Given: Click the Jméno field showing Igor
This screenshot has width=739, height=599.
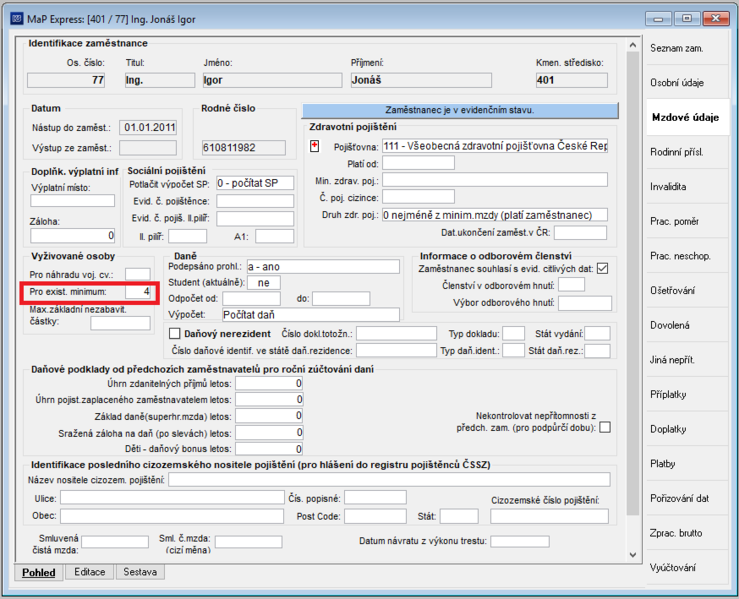Looking at the screenshot, I should point(272,80).
